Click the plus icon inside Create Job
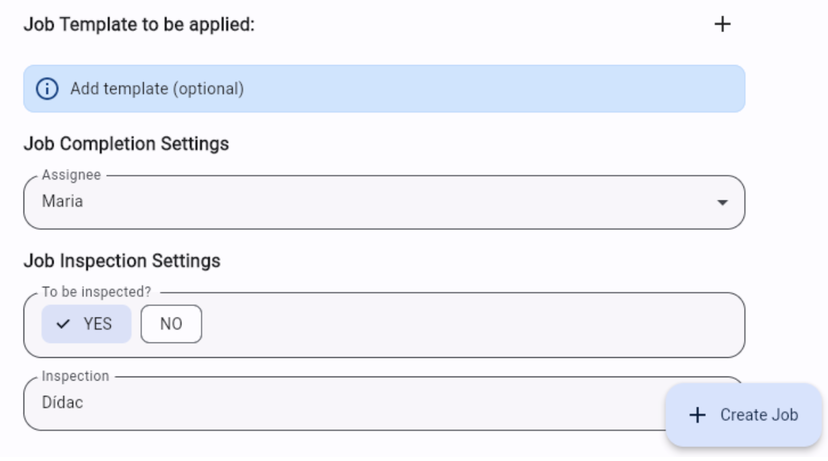Viewport: 828px width, 461px height. [697, 415]
